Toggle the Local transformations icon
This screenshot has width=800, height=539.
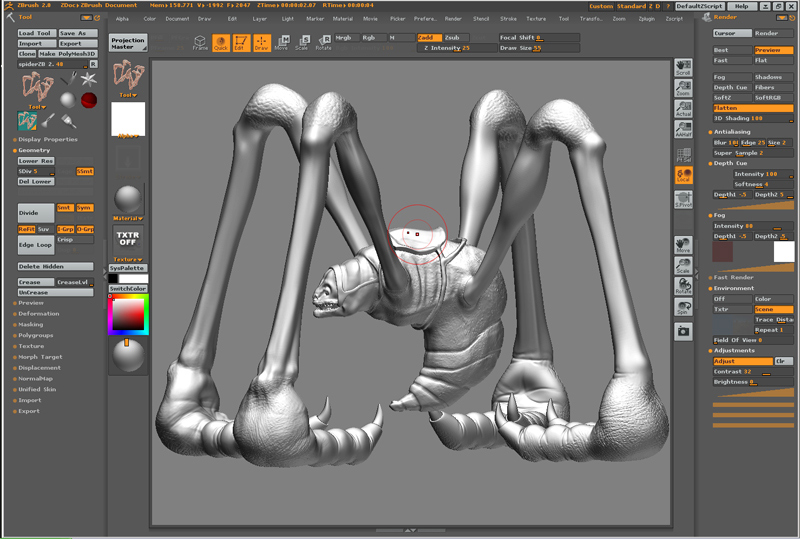pyautogui.click(x=683, y=176)
